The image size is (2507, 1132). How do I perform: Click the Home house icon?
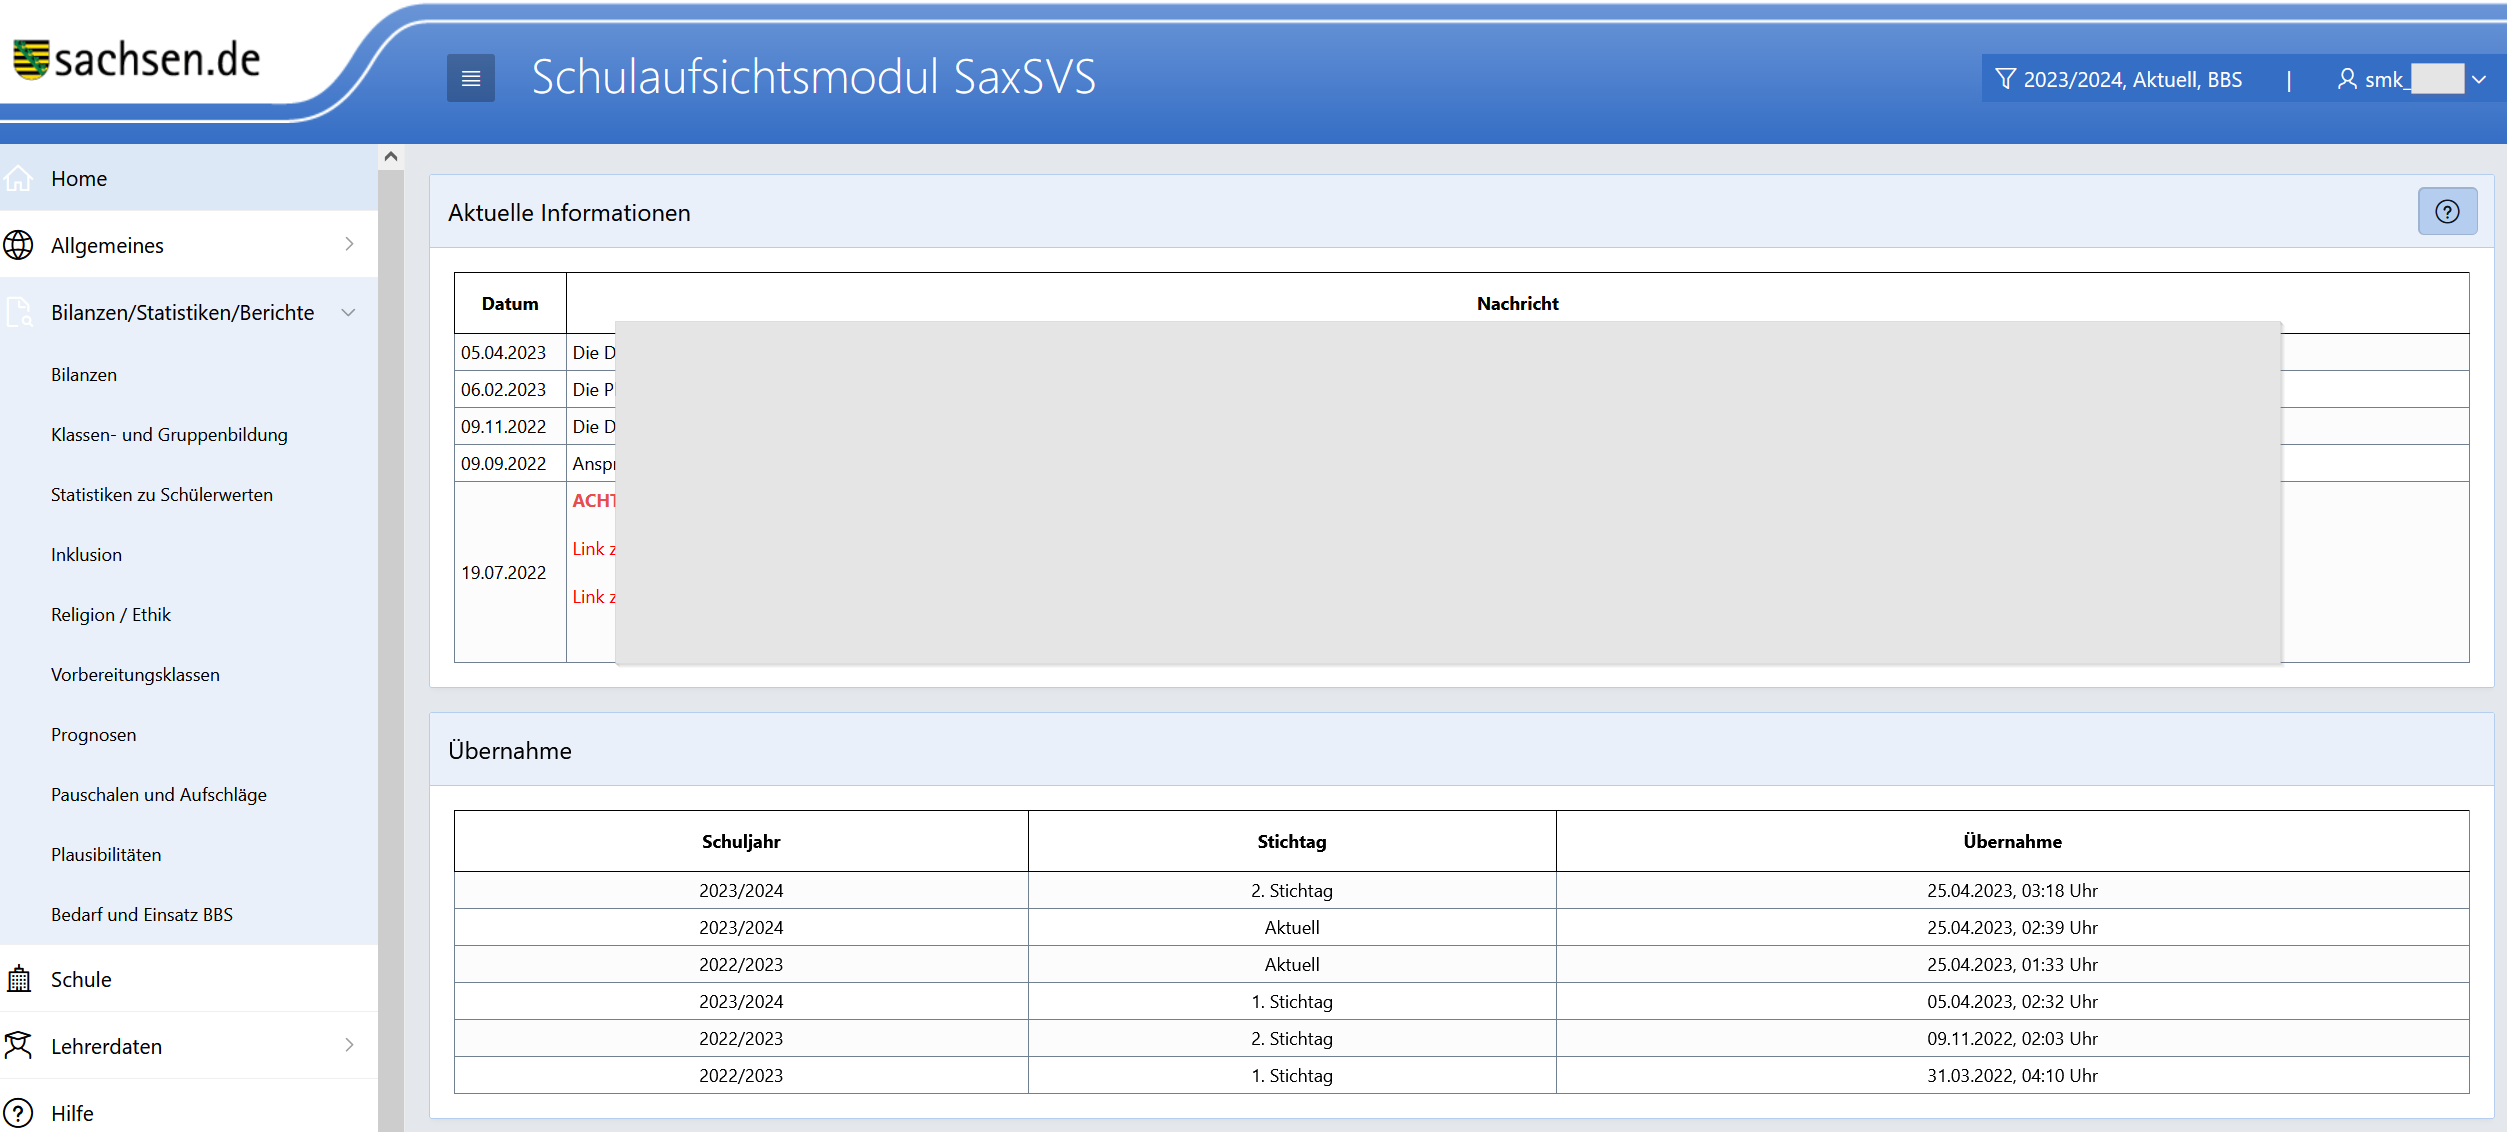19,179
